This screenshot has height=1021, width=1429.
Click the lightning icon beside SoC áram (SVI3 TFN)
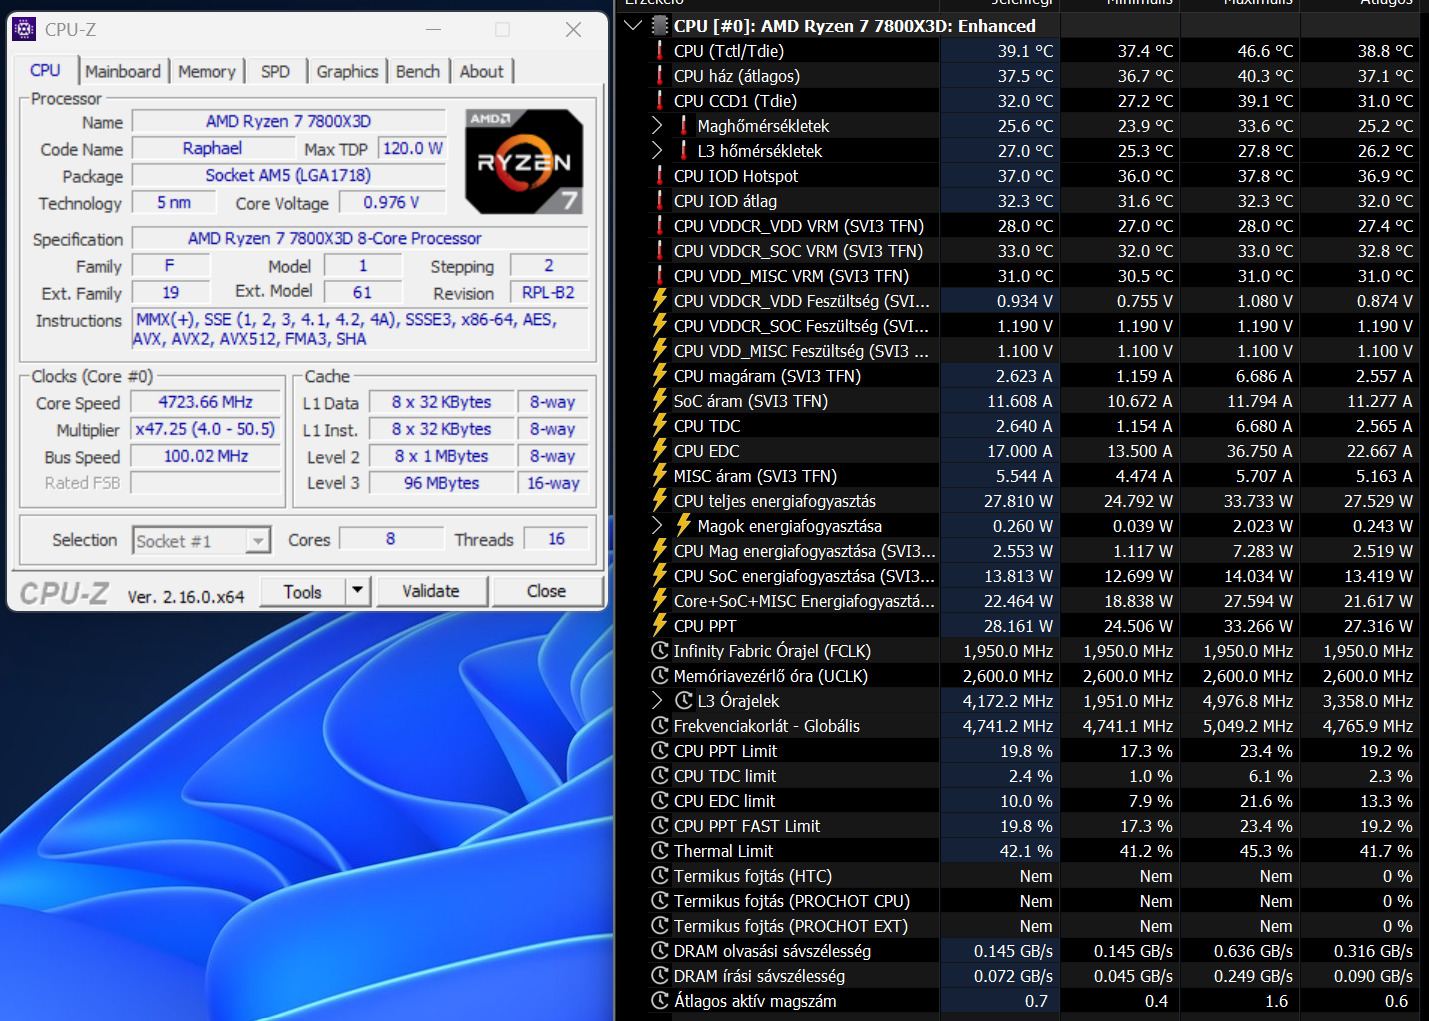pos(660,400)
